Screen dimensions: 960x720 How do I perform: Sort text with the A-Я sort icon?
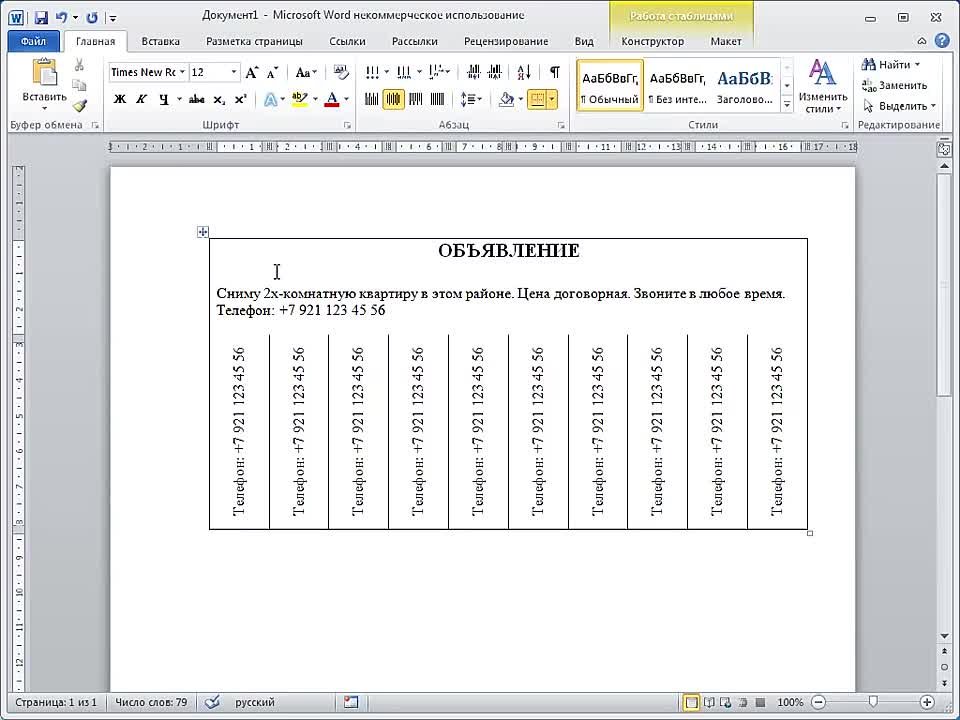(524, 73)
